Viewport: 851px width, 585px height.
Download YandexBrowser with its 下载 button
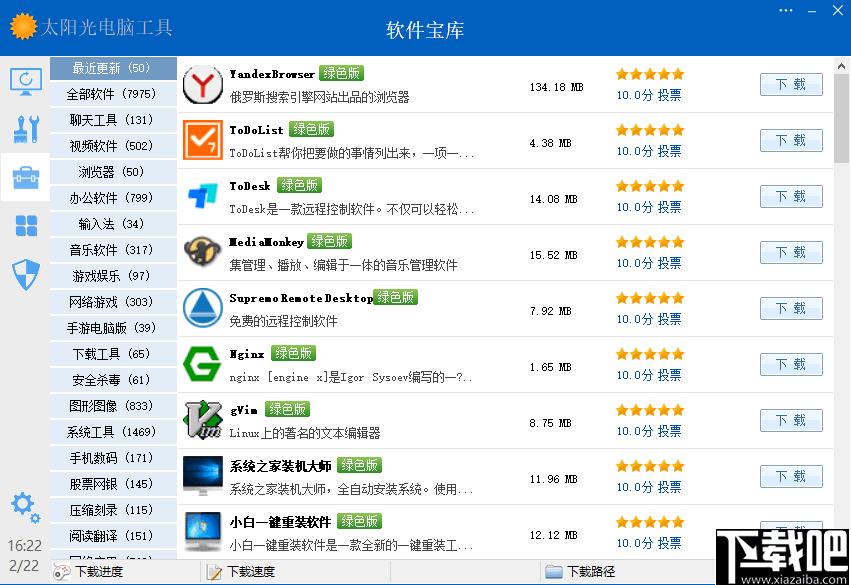tap(791, 84)
